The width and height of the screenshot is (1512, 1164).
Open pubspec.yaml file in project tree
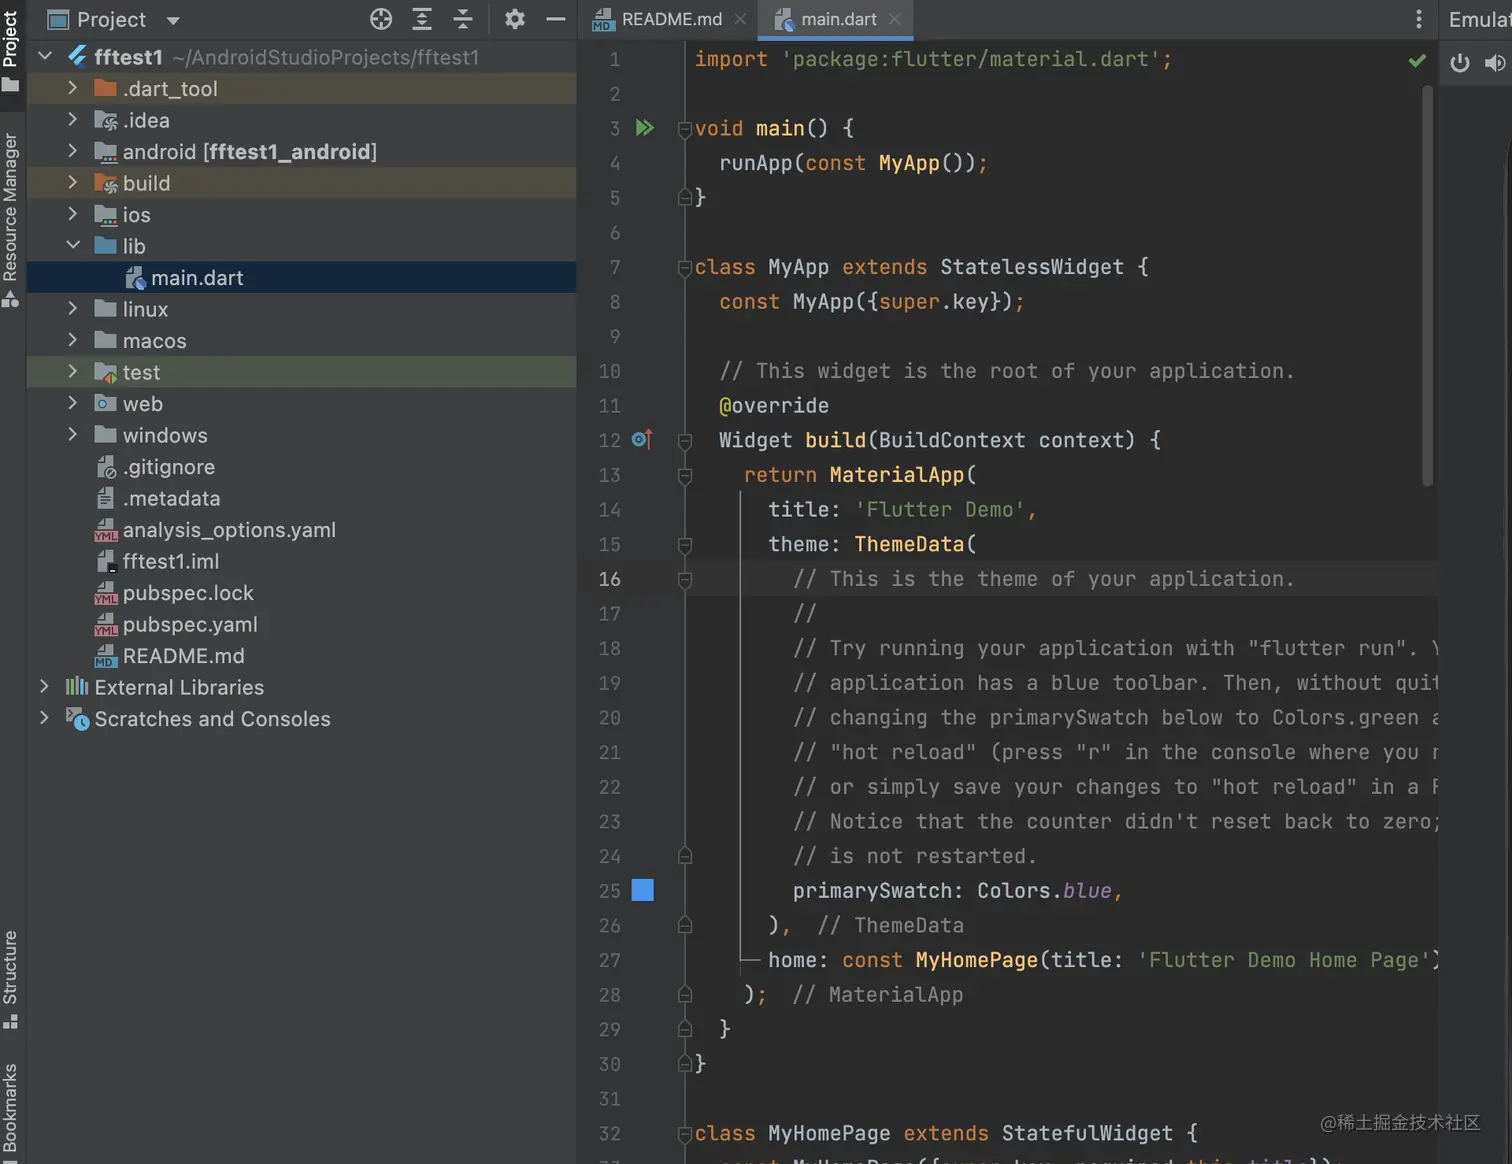click(x=189, y=625)
